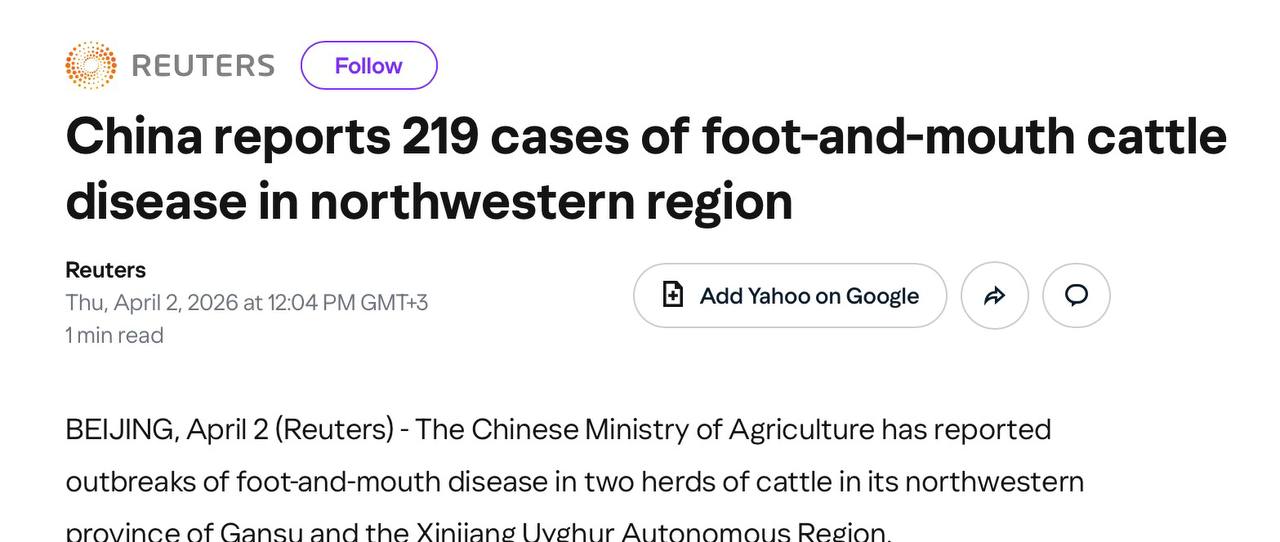The image size is (1280, 542).
Task: Click the Reuters orange sunburst logo
Action: pos(90,66)
